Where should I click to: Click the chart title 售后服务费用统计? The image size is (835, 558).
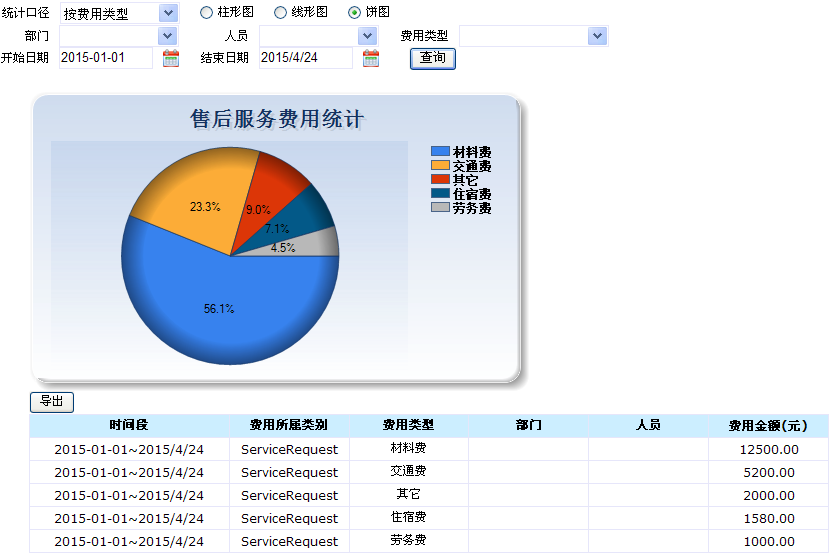[x=277, y=119]
